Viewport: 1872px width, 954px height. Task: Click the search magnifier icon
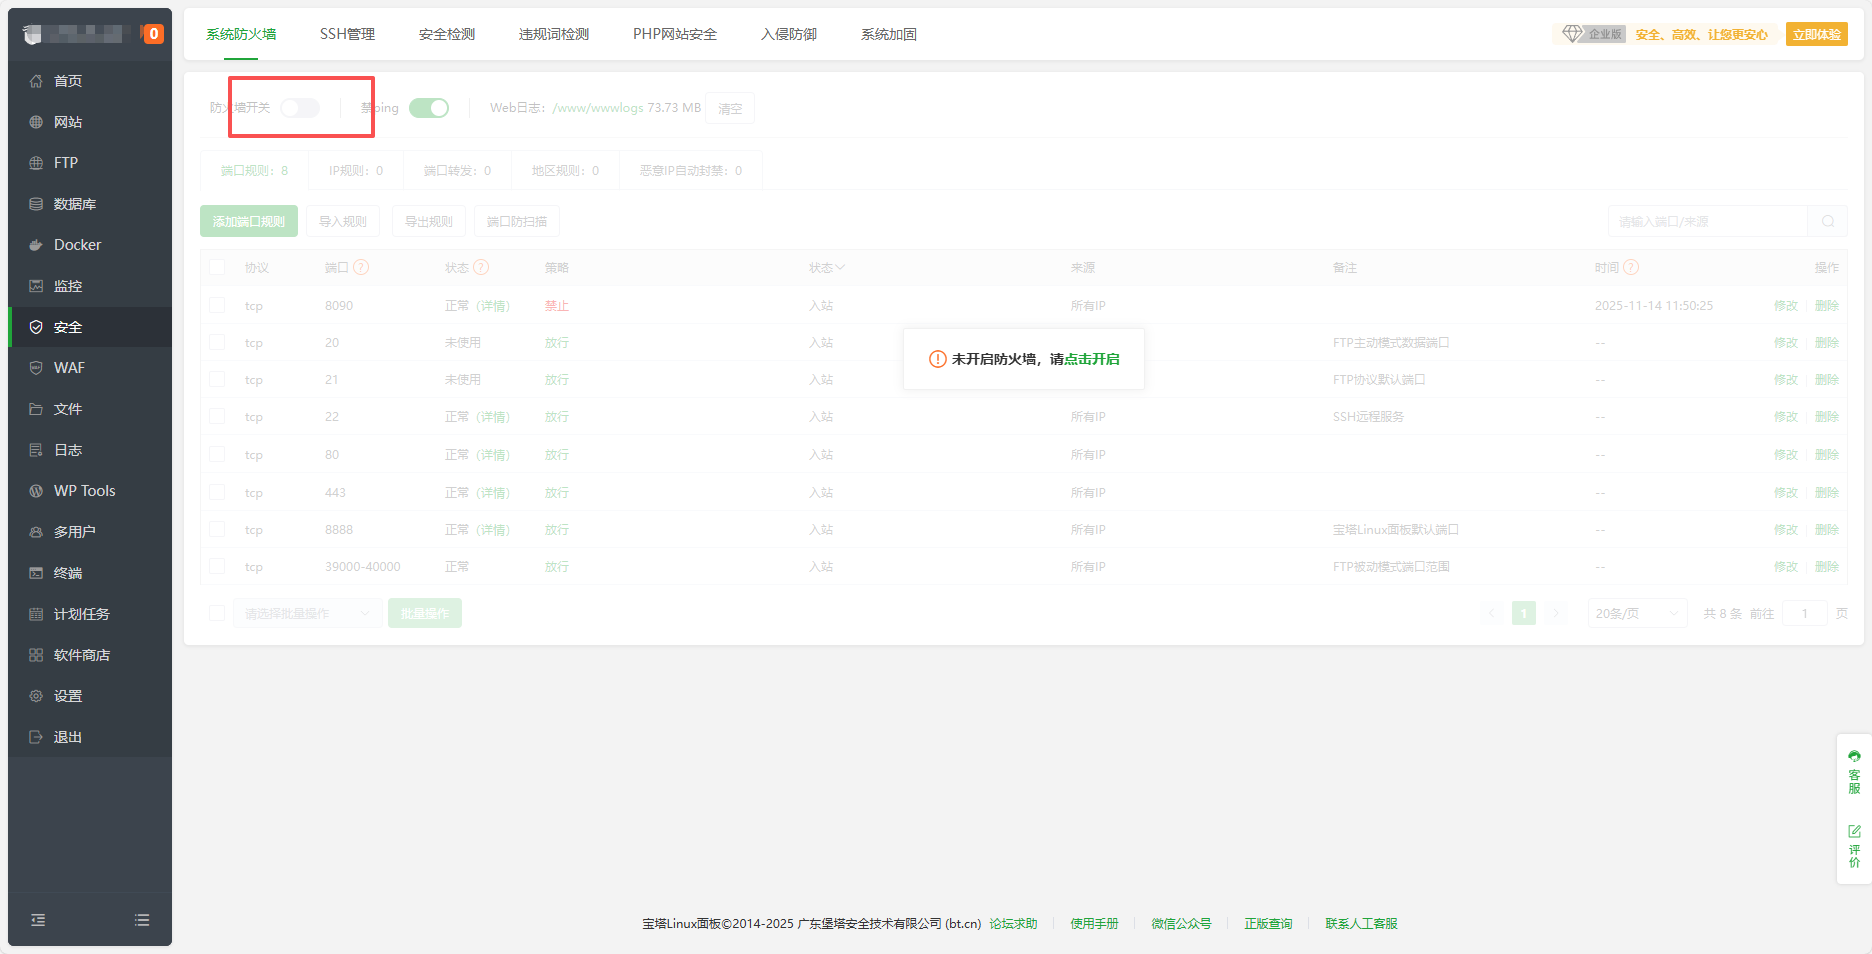(x=1827, y=222)
